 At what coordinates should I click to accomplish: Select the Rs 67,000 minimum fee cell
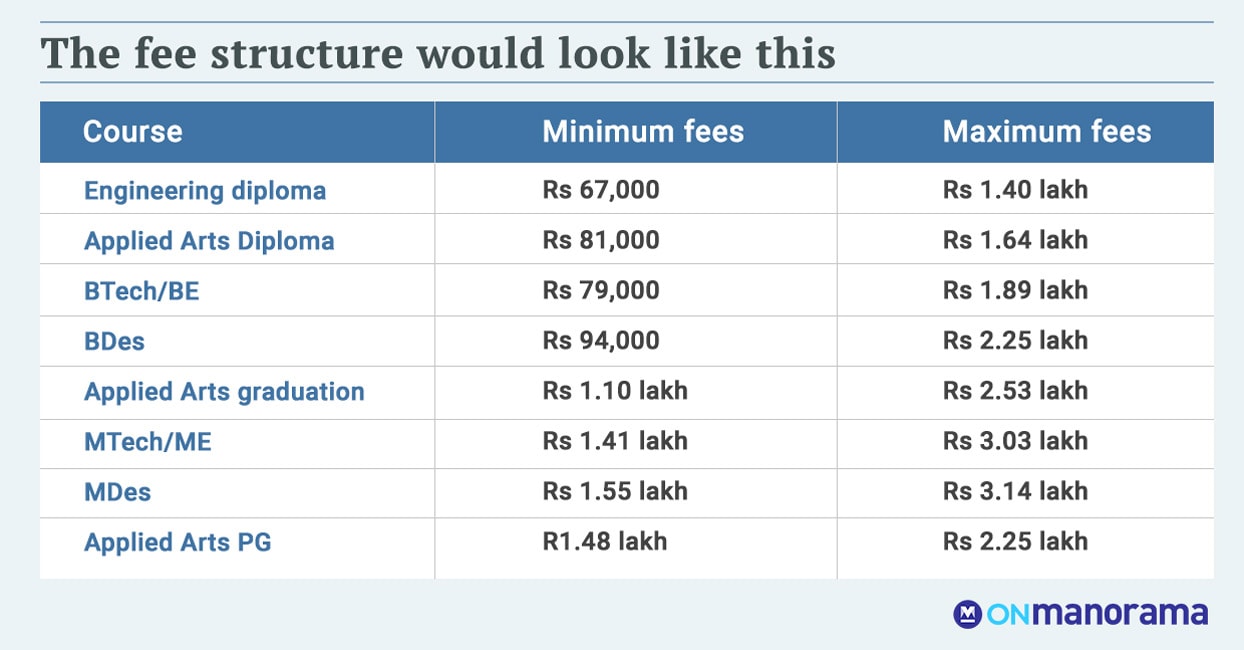pyautogui.click(x=601, y=189)
